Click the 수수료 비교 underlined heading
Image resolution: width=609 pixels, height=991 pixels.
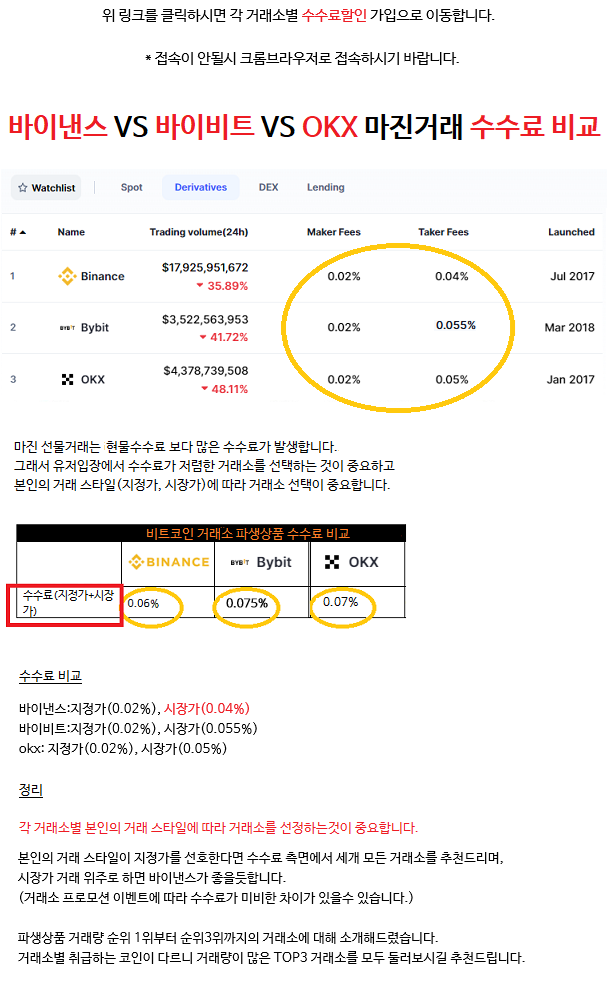[50, 676]
